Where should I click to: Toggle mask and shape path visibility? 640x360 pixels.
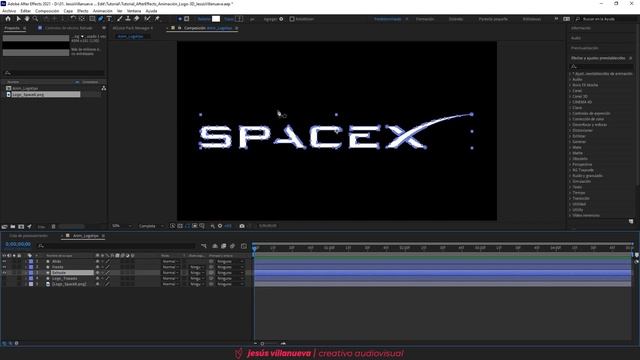coord(187,226)
